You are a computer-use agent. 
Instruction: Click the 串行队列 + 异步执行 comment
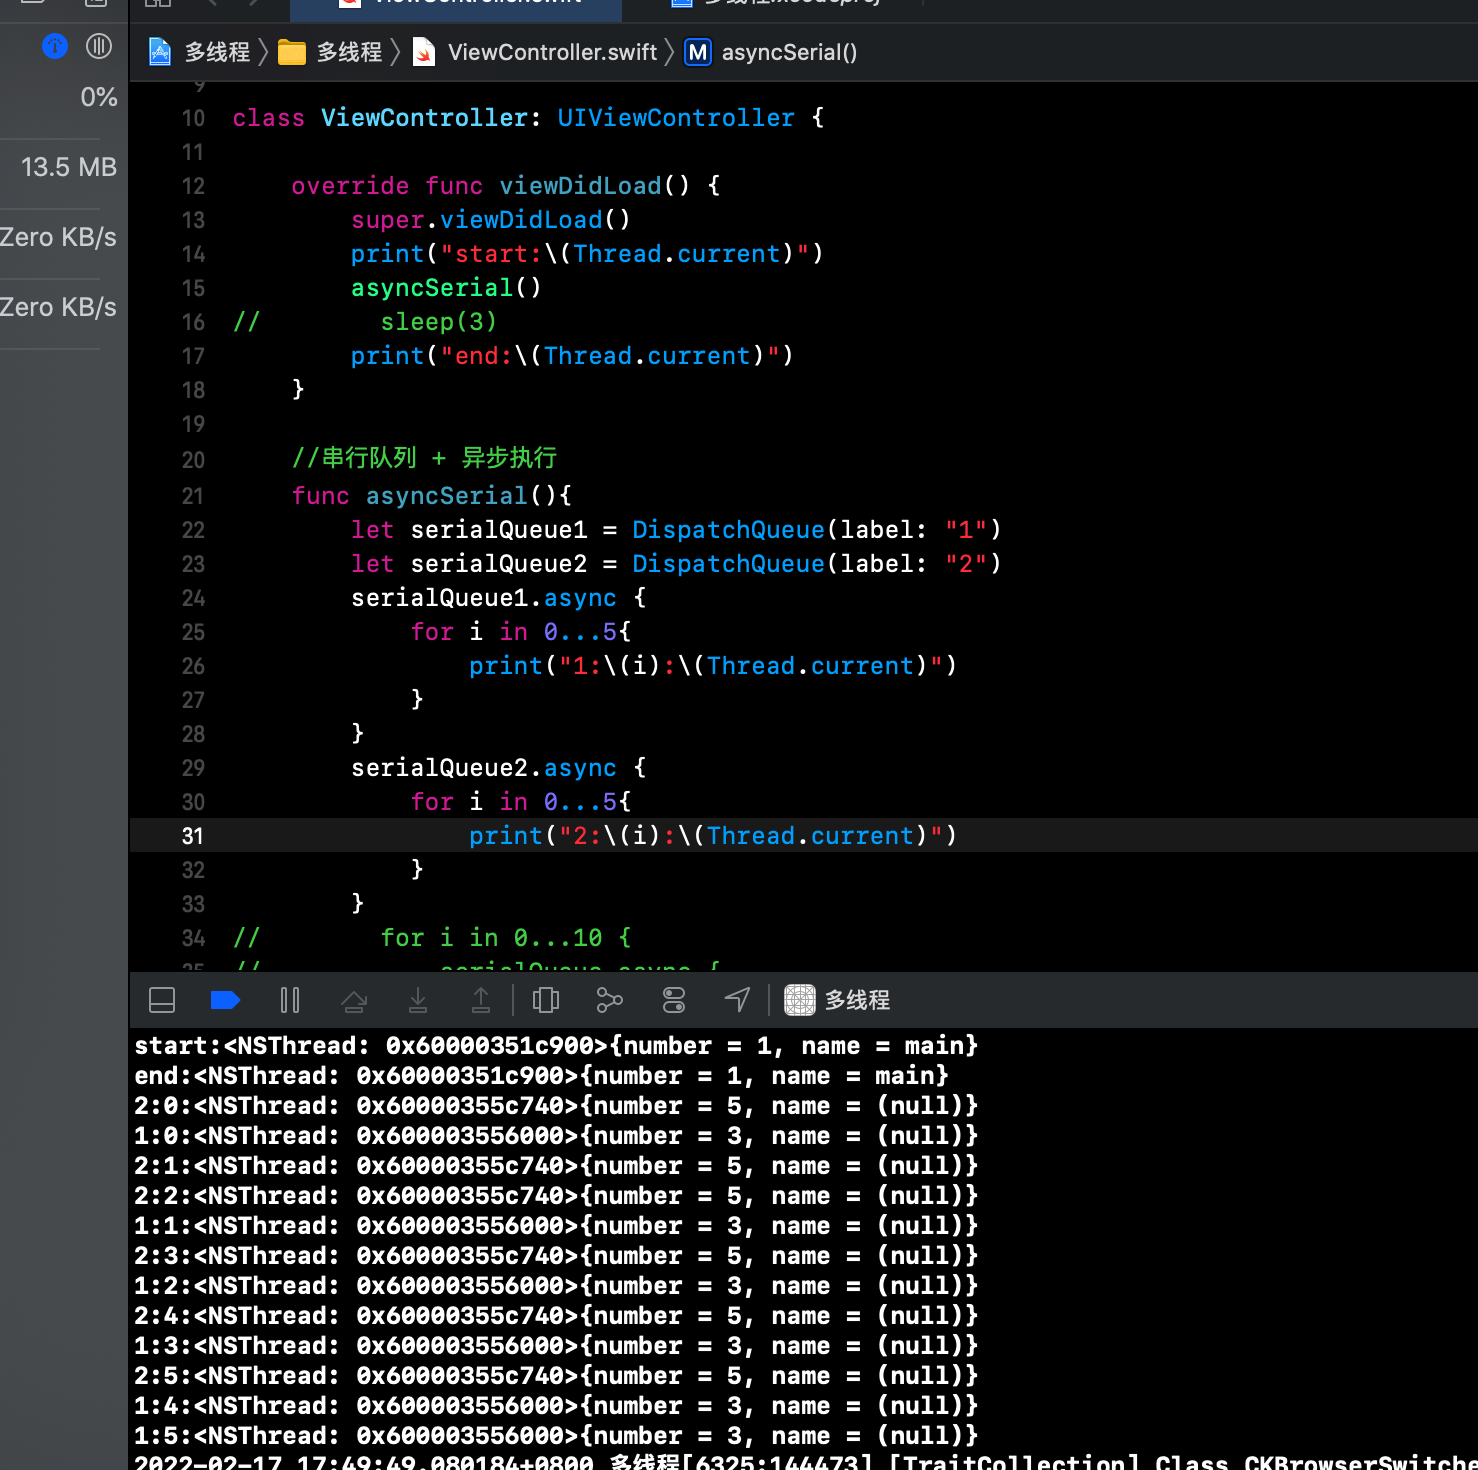424,458
